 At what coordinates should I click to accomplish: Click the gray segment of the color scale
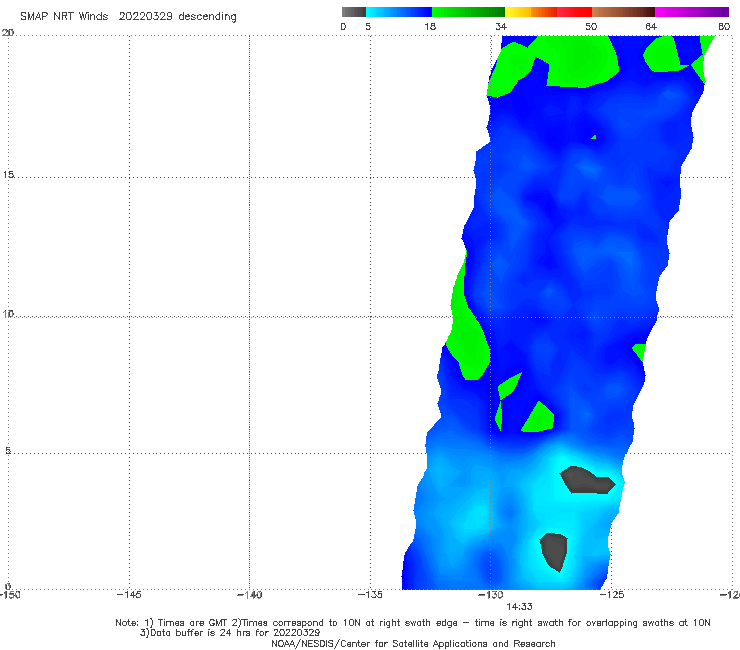[354, 12]
